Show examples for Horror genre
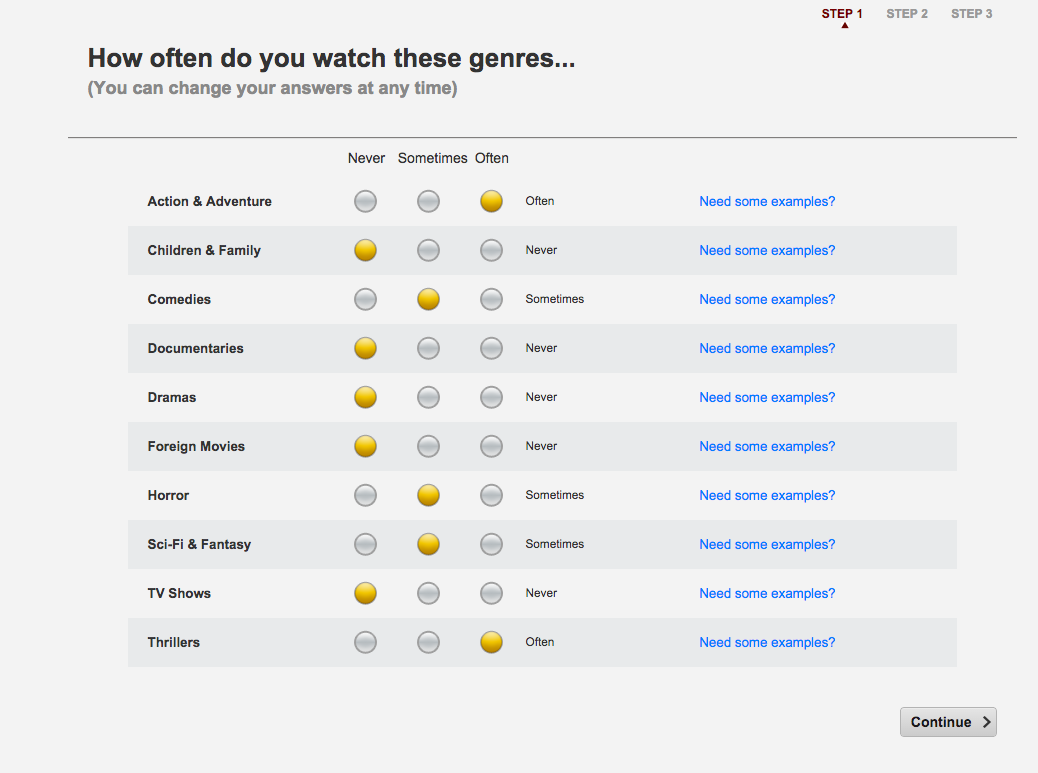Screen dimensions: 1038x773 [x=767, y=495]
